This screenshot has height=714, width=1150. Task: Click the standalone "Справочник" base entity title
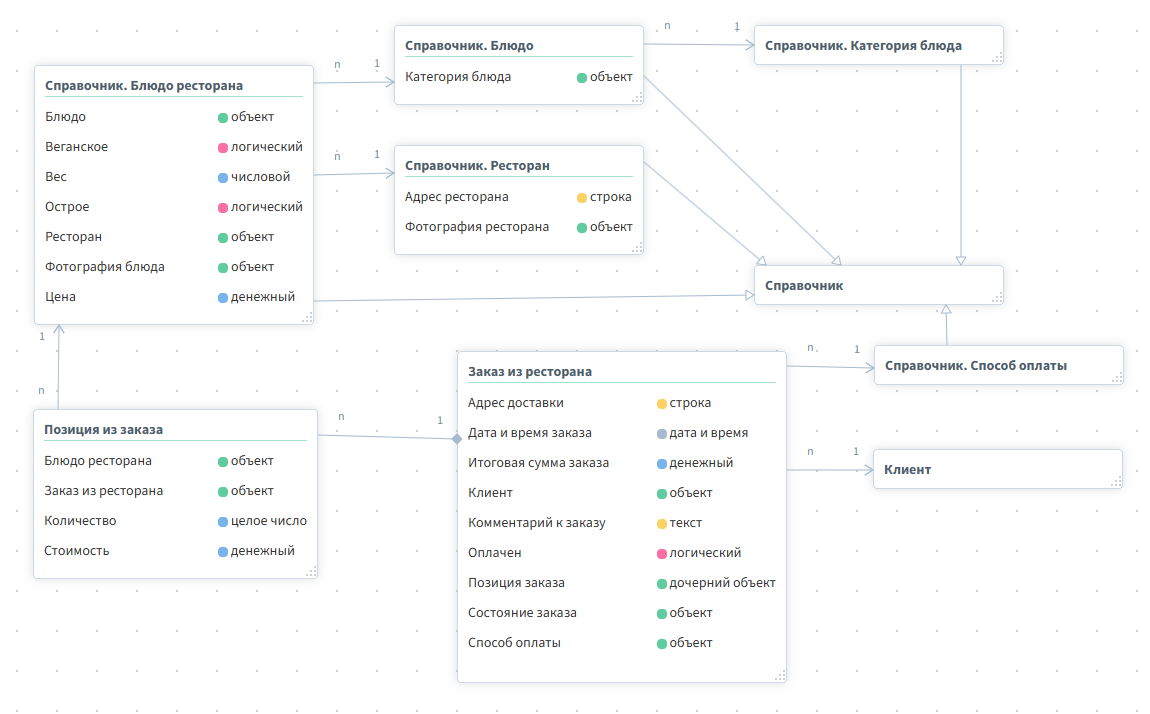pyautogui.click(x=804, y=286)
